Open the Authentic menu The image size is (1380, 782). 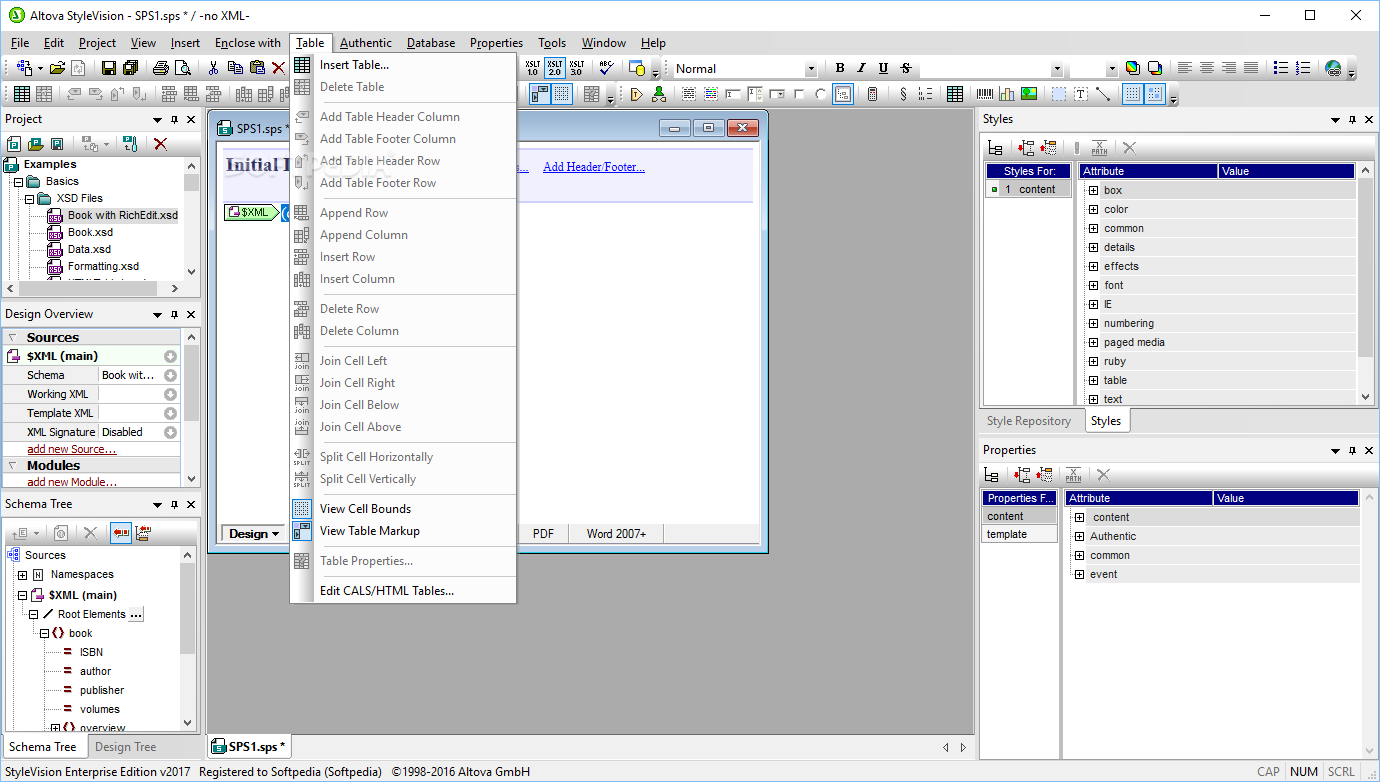[366, 43]
